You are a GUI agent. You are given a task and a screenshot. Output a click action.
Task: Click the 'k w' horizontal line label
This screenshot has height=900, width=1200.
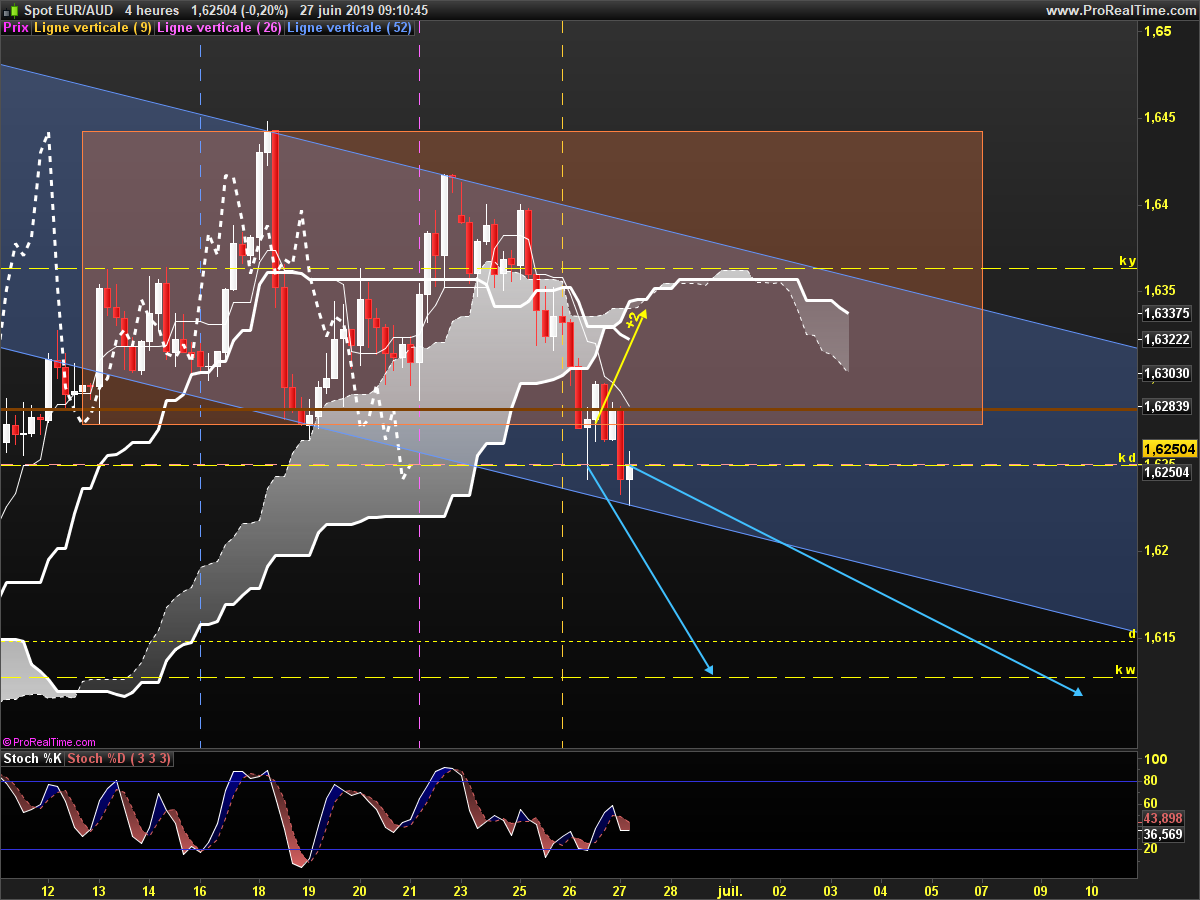click(x=1126, y=670)
